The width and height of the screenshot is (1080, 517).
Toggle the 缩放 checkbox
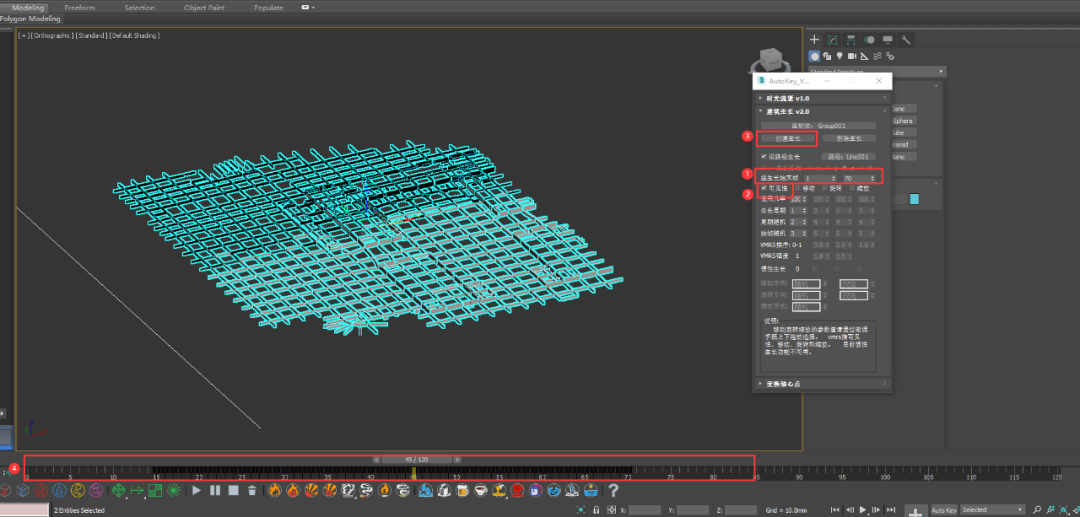point(851,188)
